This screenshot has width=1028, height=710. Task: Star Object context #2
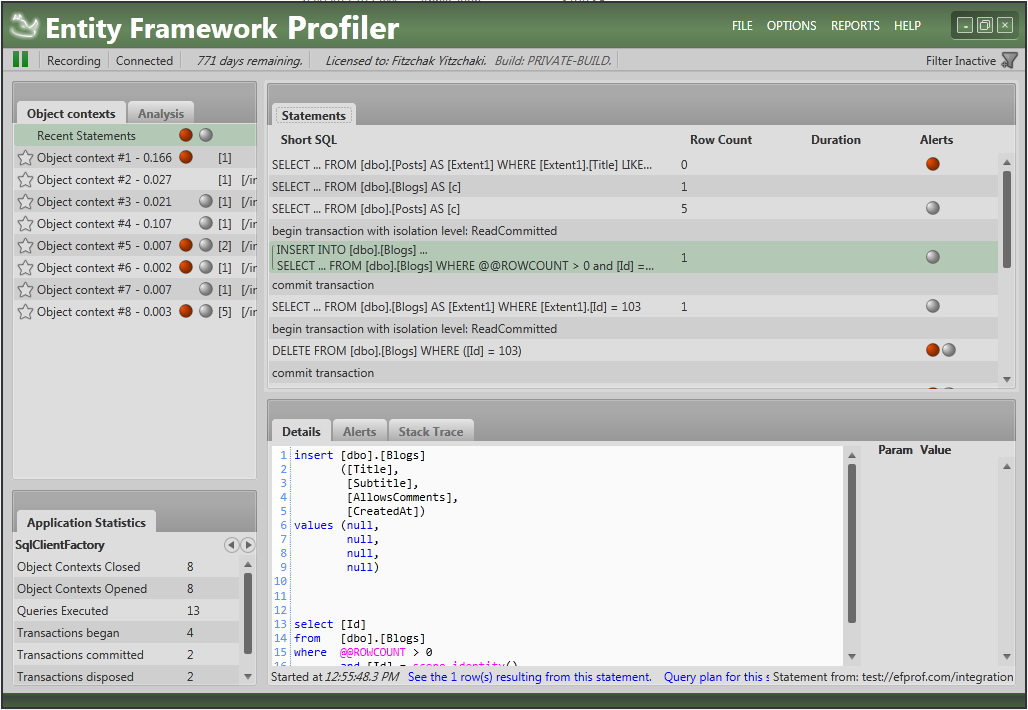(25, 180)
